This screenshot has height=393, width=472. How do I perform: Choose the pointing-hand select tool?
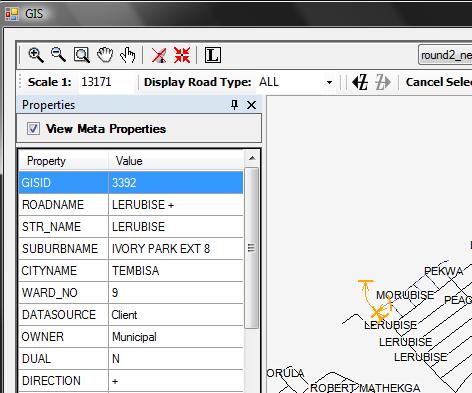pyautogui.click(x=128, y=55)
